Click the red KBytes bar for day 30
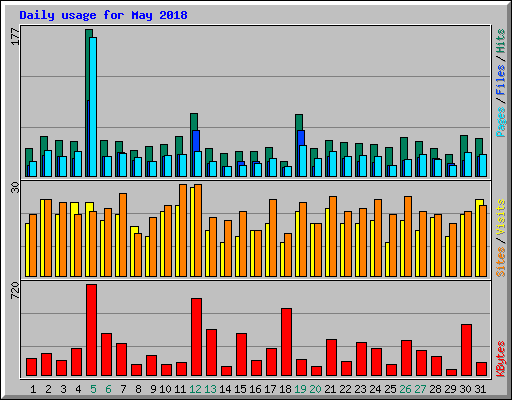The width and height of the screenshot is (512, 400). click(x=467, y=350)
